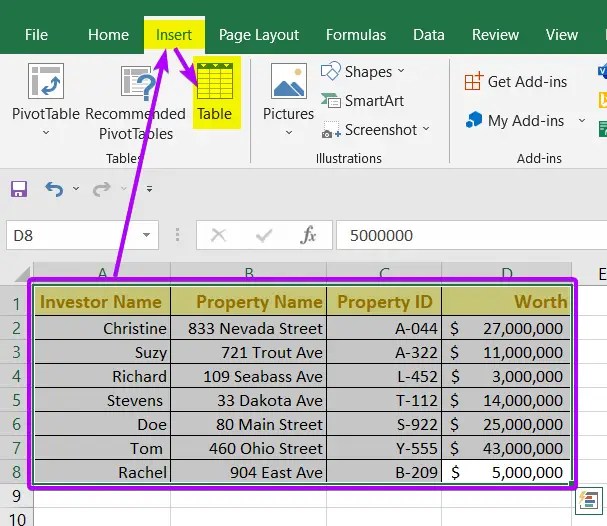Select cell with ID A-322
The height and width of the screenshot is (526, 607).
(x=384, y=352)
